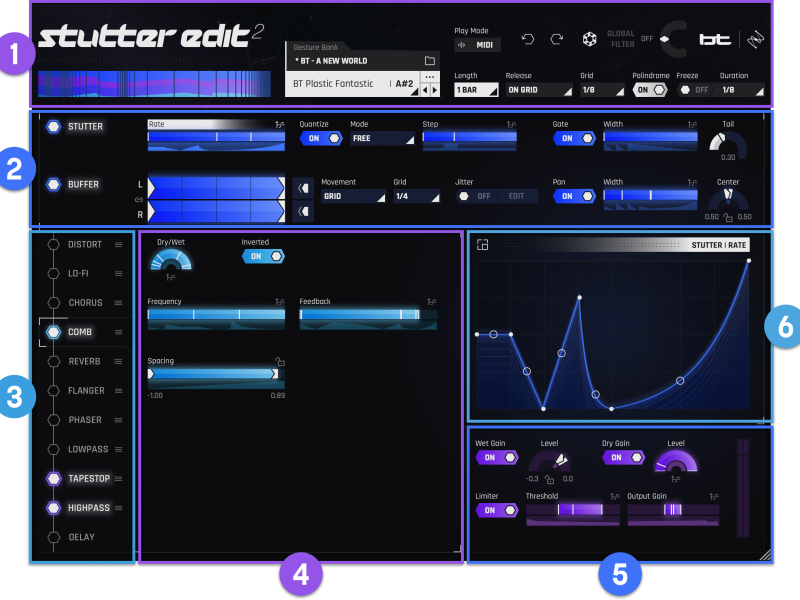The height and width of the screenshot is (600, 800).
Task: Open the hexagonal options settings icon
Action: click(x=589, y=39)
